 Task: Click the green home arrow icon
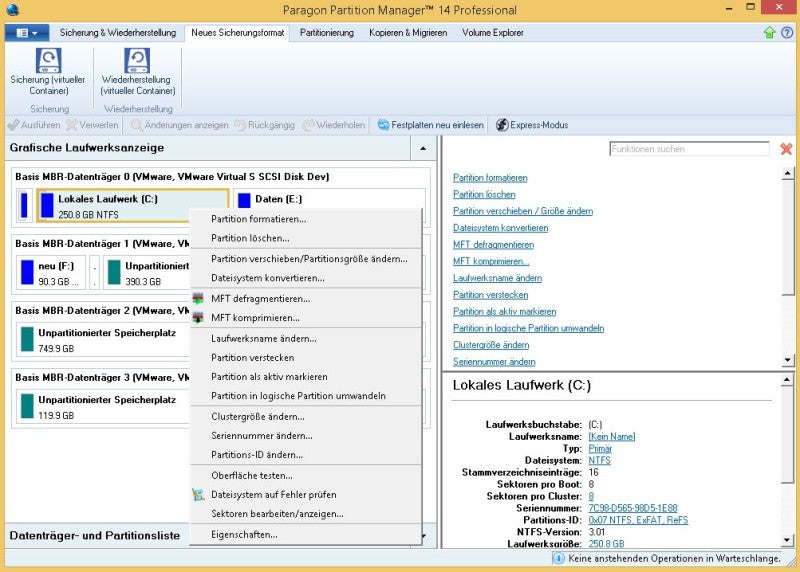click(x=769, y=33)
